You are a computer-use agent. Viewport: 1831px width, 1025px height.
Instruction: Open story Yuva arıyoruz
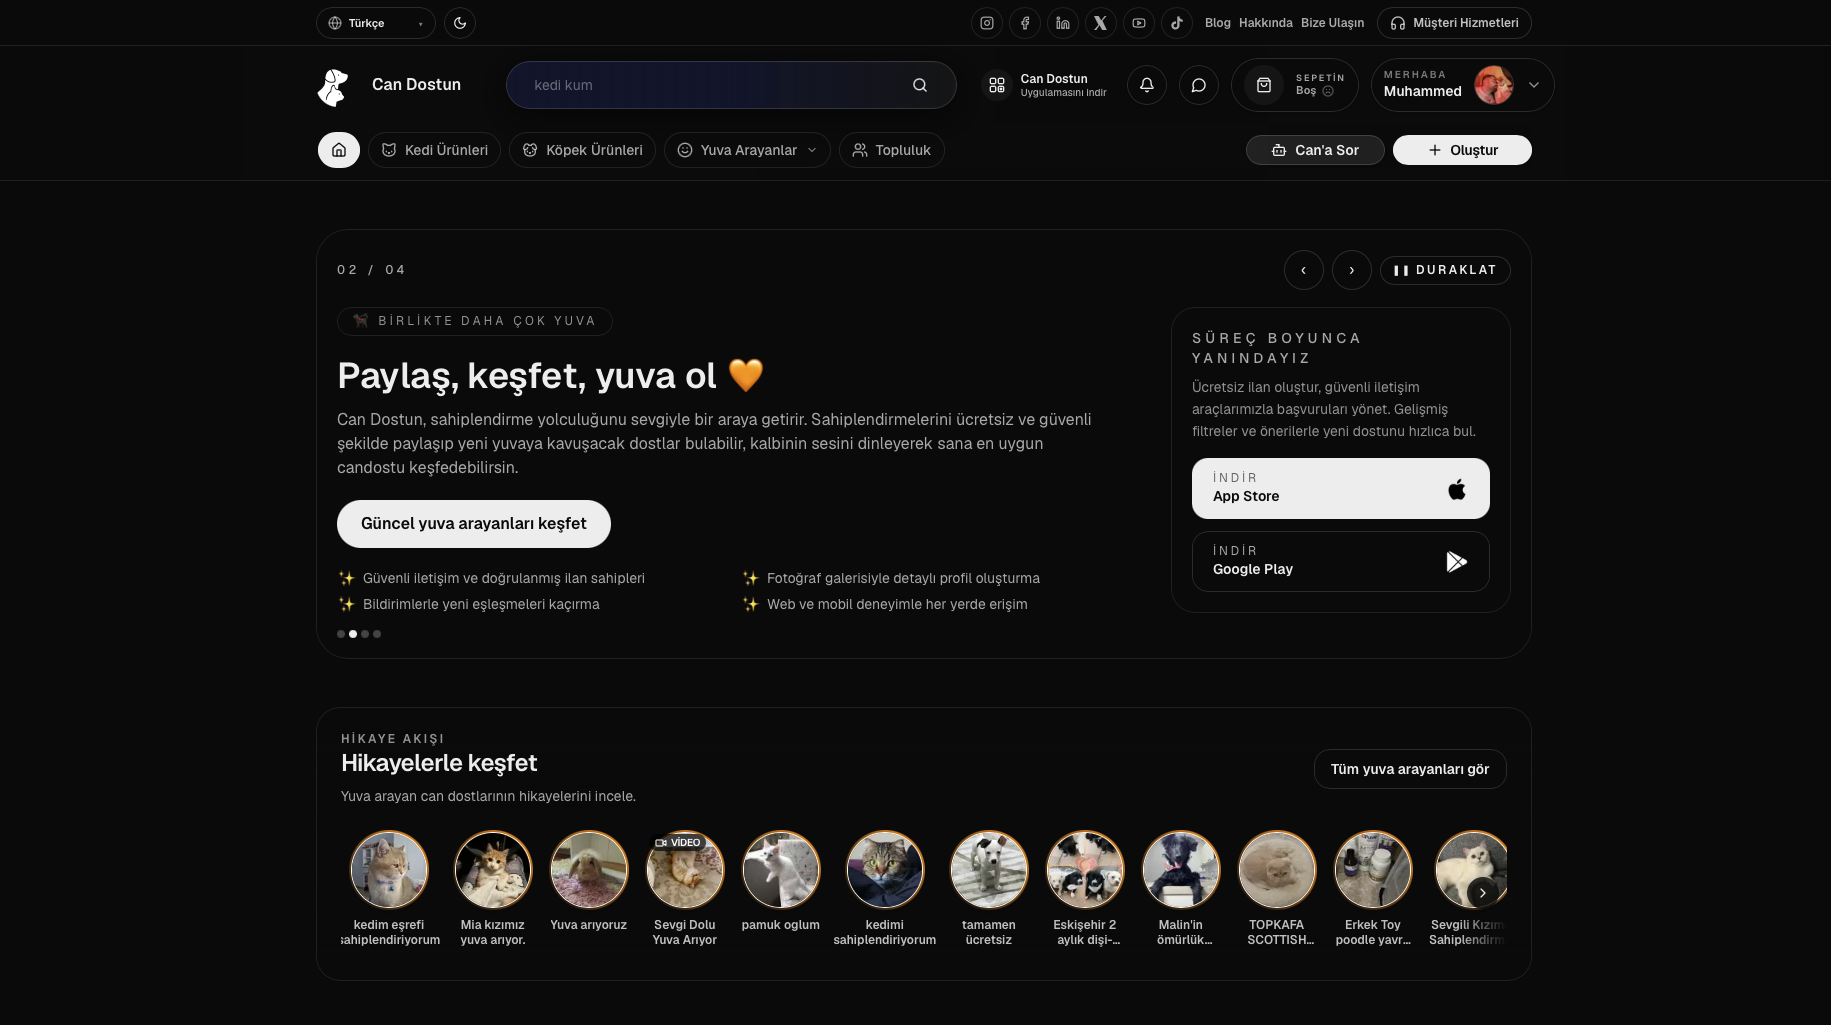pyautogui.click(x=589, y=870)
